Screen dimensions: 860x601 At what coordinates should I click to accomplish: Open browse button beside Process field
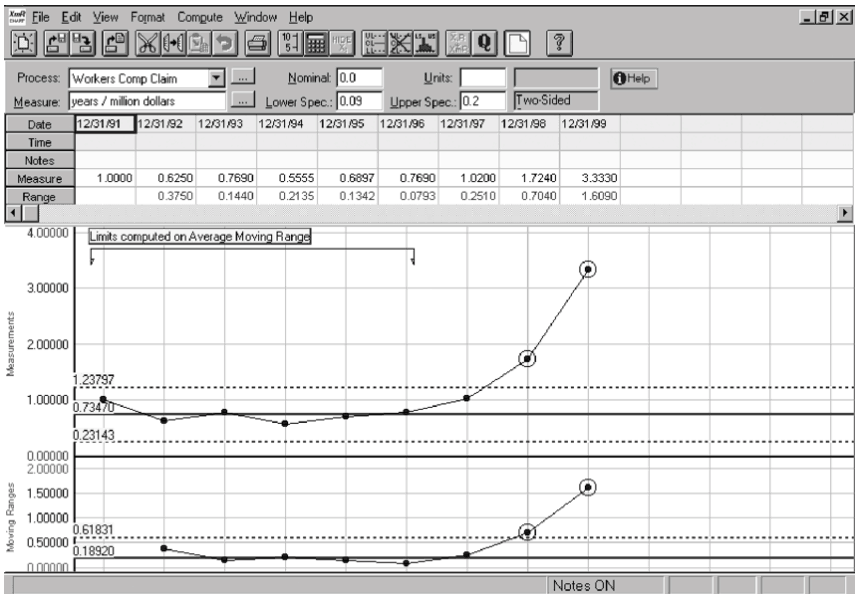click(x=242, y=78)
